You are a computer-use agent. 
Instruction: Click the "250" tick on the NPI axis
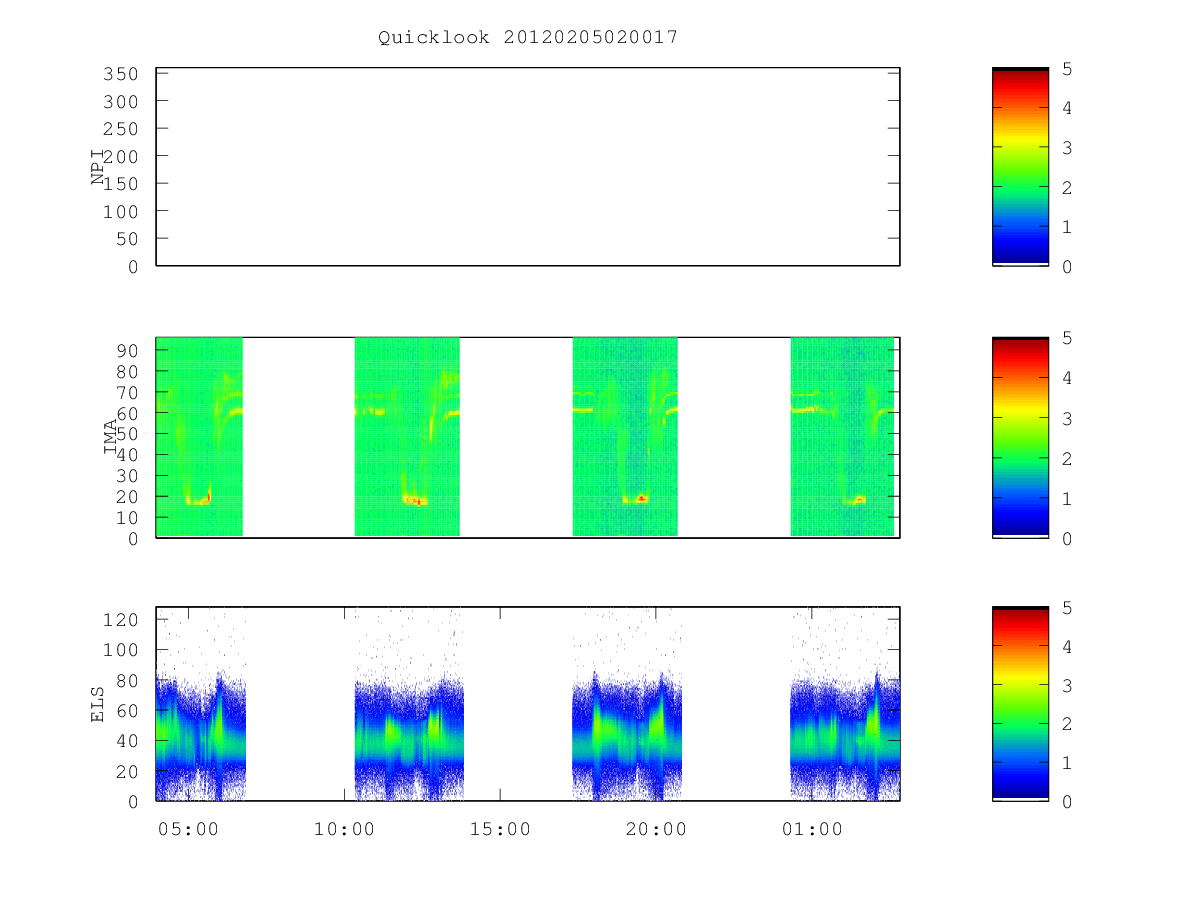pyautogui.click(x=120, y=129)
